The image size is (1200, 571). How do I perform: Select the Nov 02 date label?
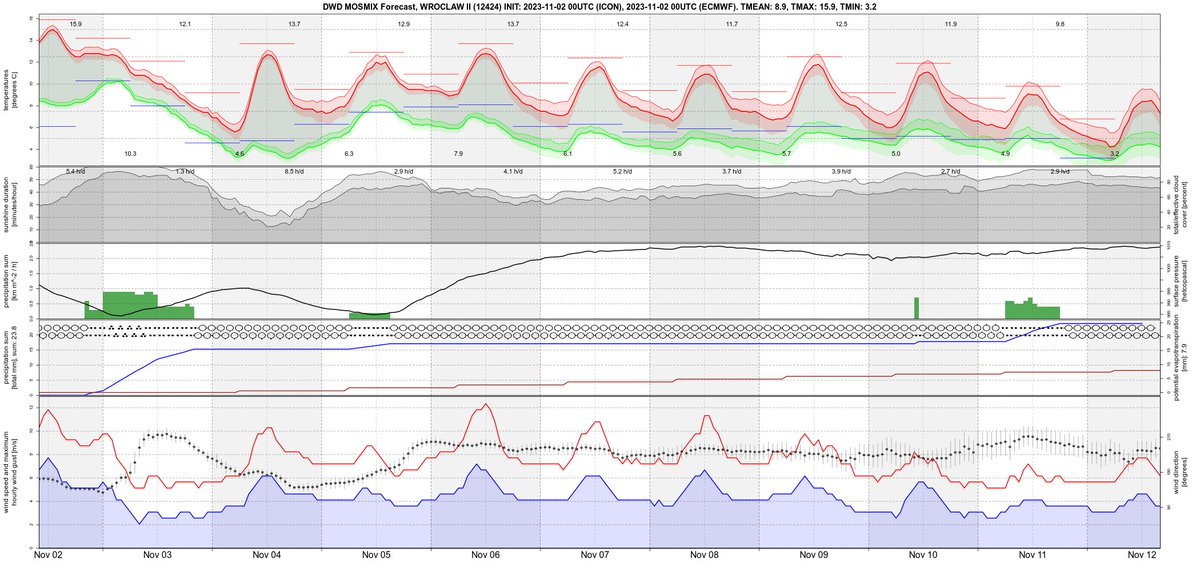(x=48, y=554)
